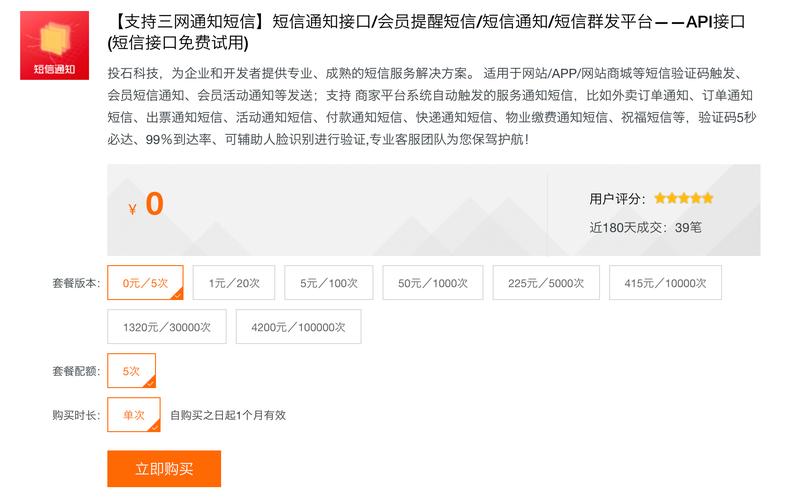Click the 购买时长 label
The height and width of the screenshot is (500, 789).
click(x=76, y=415)
